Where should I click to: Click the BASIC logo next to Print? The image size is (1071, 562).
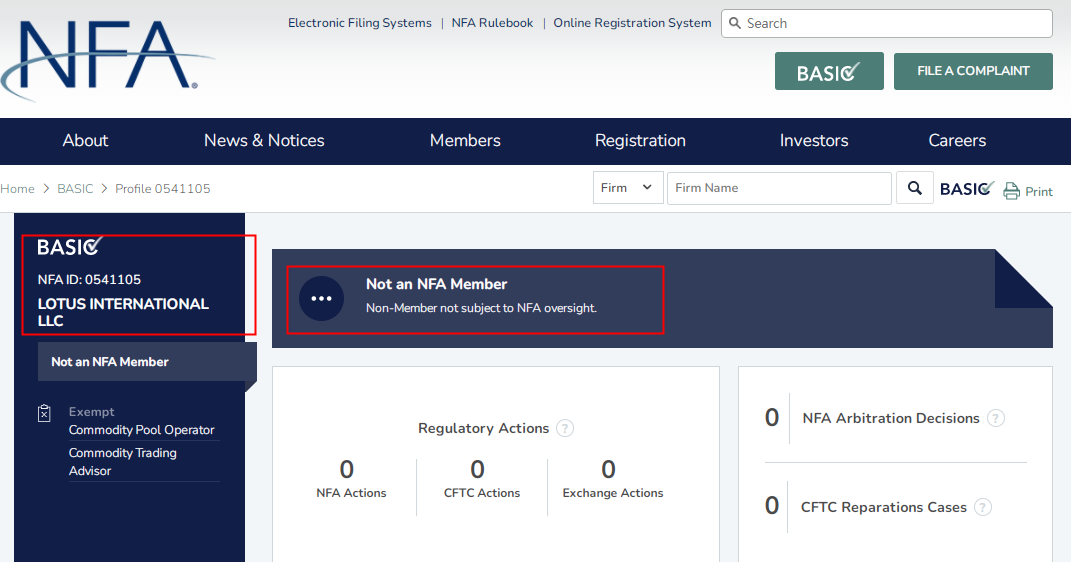pos(967,188)
